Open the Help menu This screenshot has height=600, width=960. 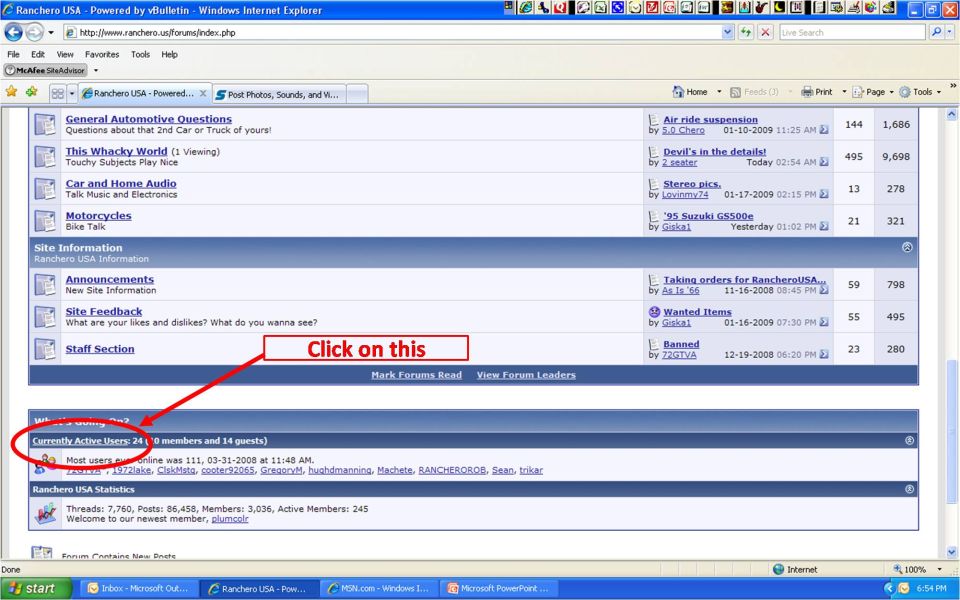pos(170,54)
